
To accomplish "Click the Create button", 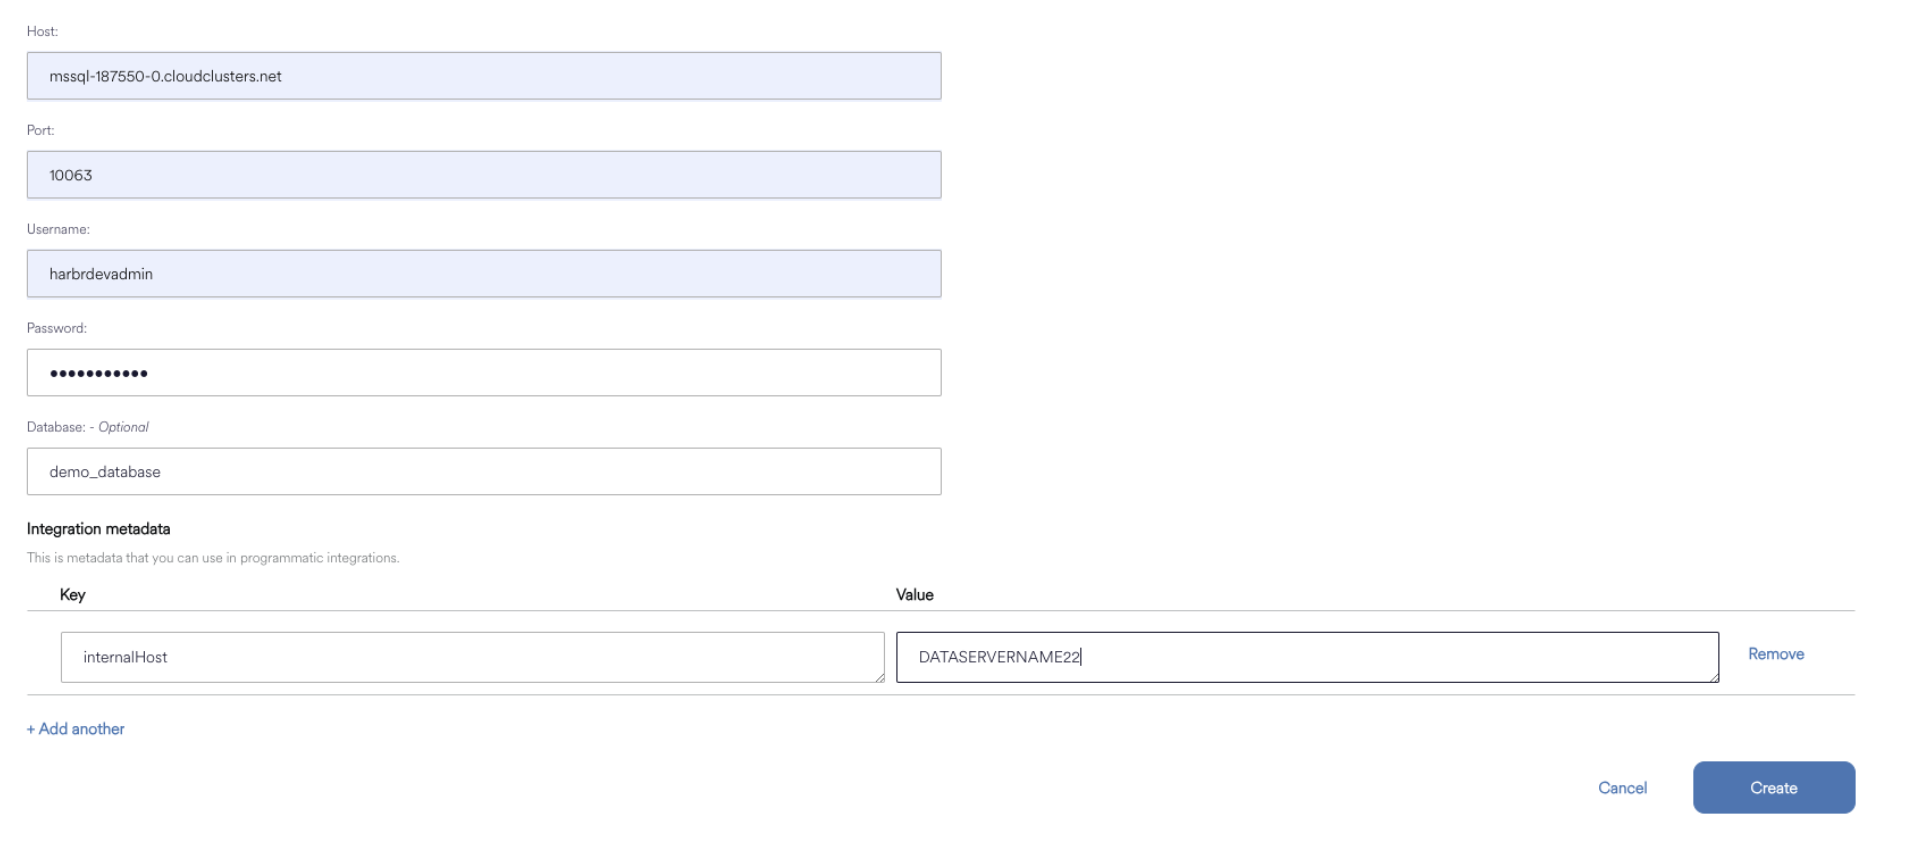I will (1774, 788).
